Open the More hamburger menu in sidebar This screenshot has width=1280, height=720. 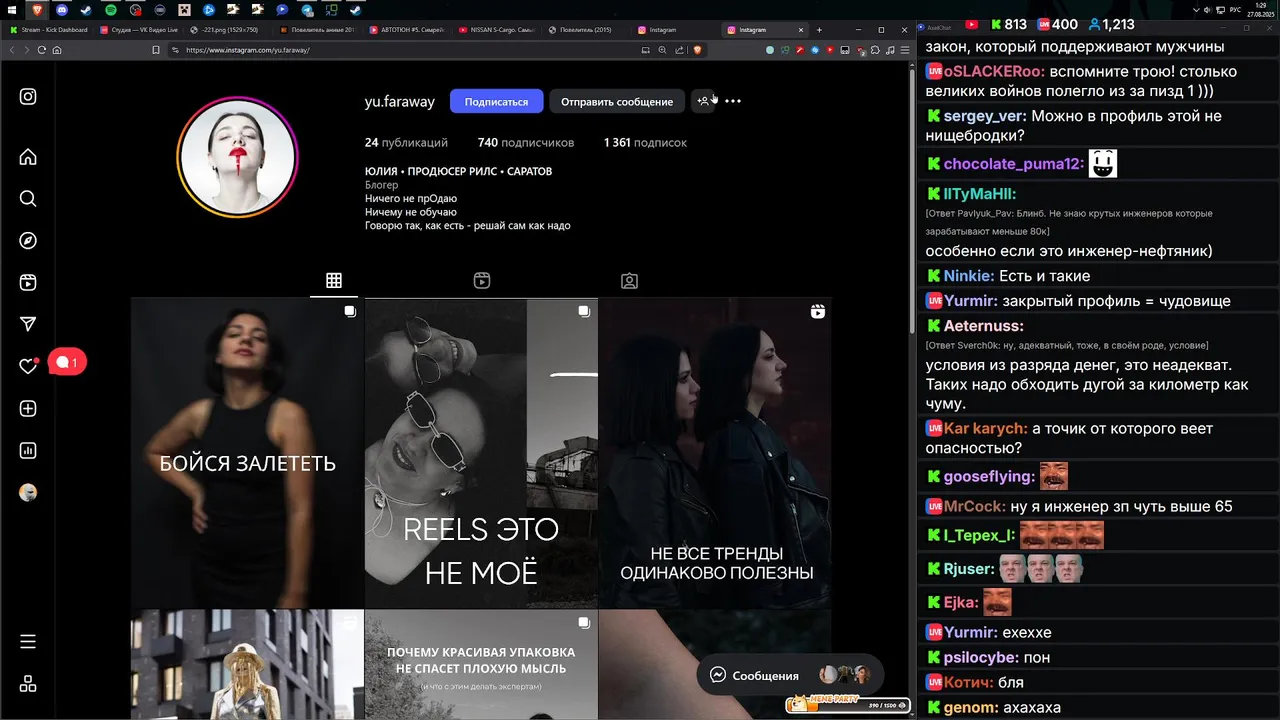tap(28, 641)
